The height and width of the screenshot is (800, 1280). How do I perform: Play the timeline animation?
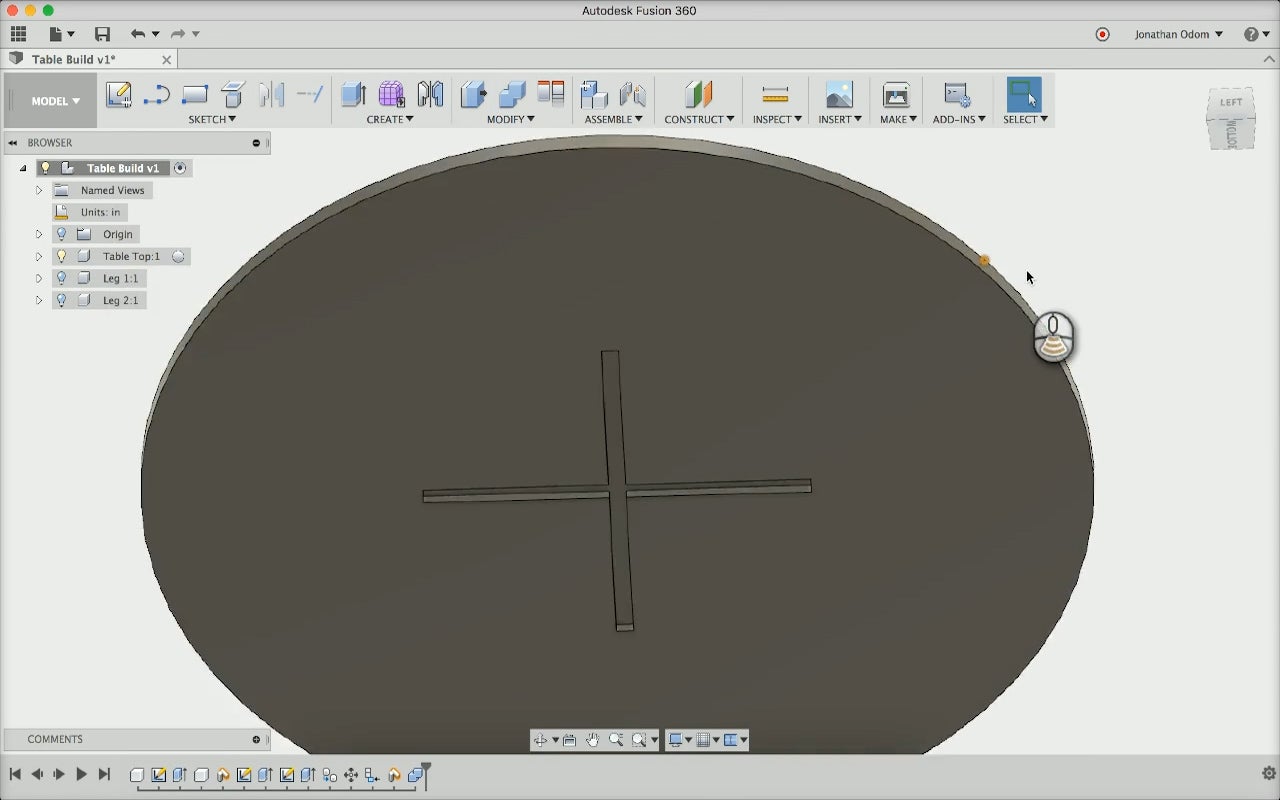pos(81,774)
